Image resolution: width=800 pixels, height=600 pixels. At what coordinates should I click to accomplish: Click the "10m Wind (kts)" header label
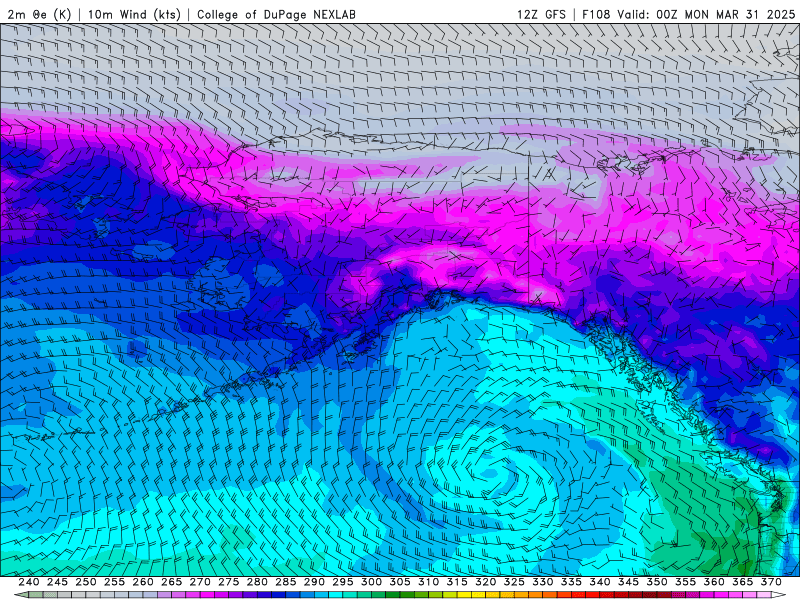134,14
